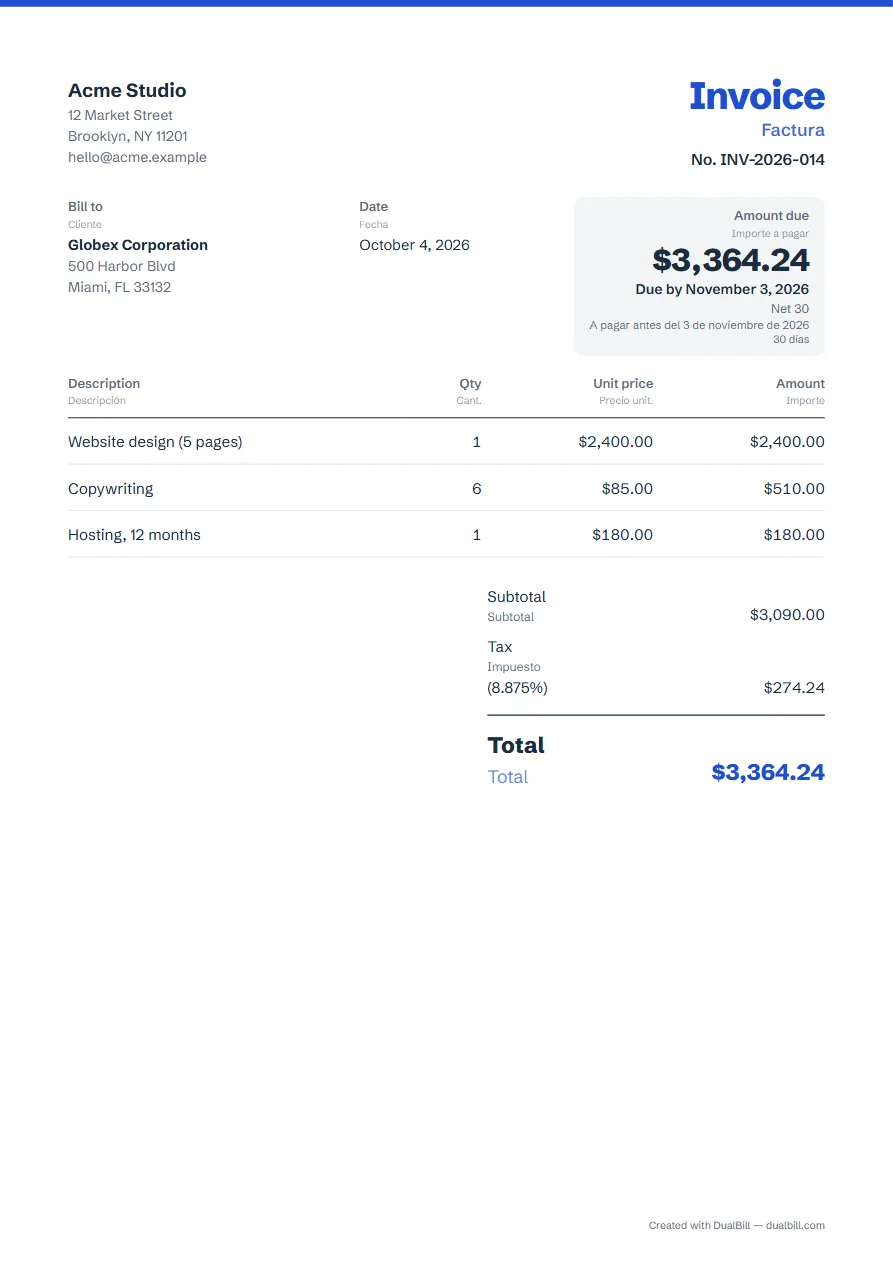Click the $510.00 amount
Image resolution: width=893 pixels, height=1263 pixels.
794,489
